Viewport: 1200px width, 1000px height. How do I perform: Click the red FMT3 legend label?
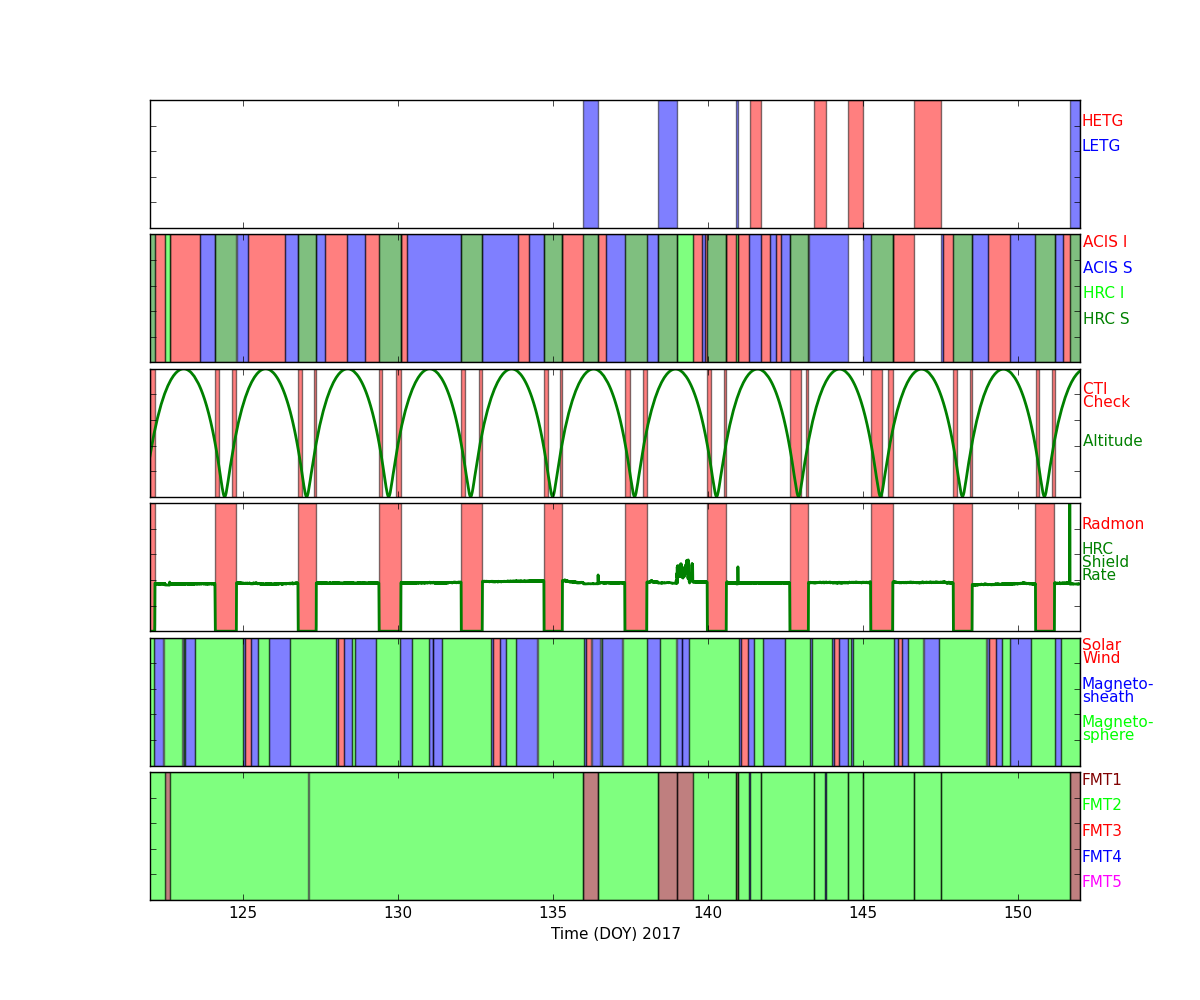click(1101, 831)
